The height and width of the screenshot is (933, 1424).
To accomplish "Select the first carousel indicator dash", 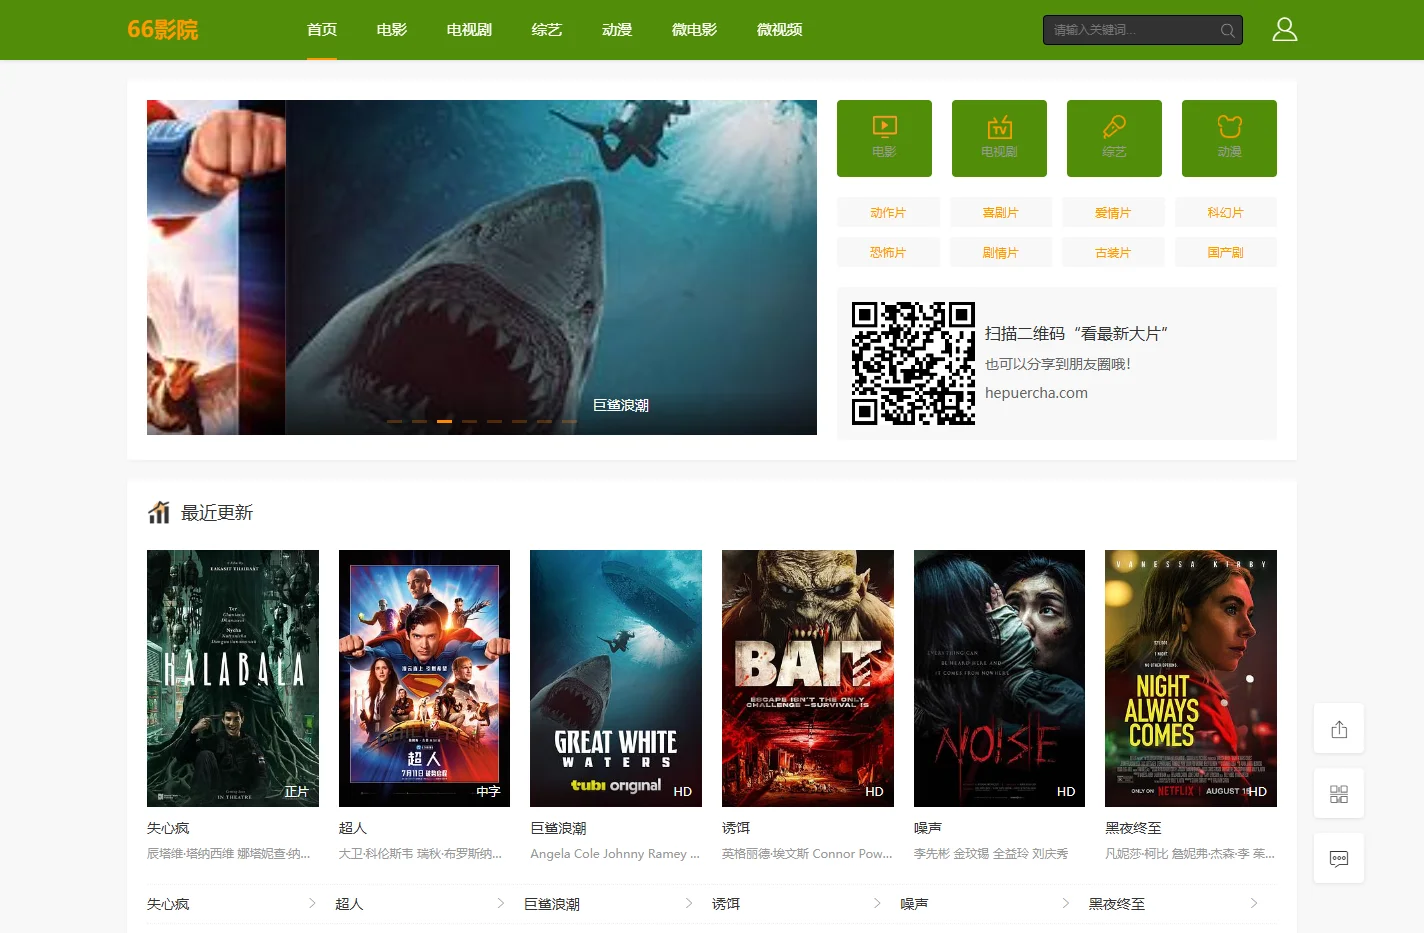I will [394, 421].
